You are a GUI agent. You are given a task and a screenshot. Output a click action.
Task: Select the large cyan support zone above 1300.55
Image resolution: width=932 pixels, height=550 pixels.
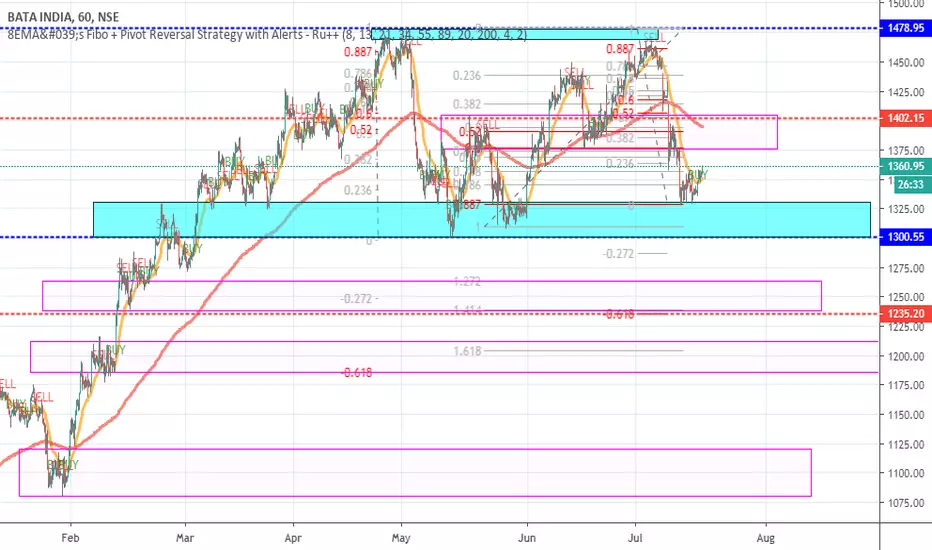pos(482,220)
